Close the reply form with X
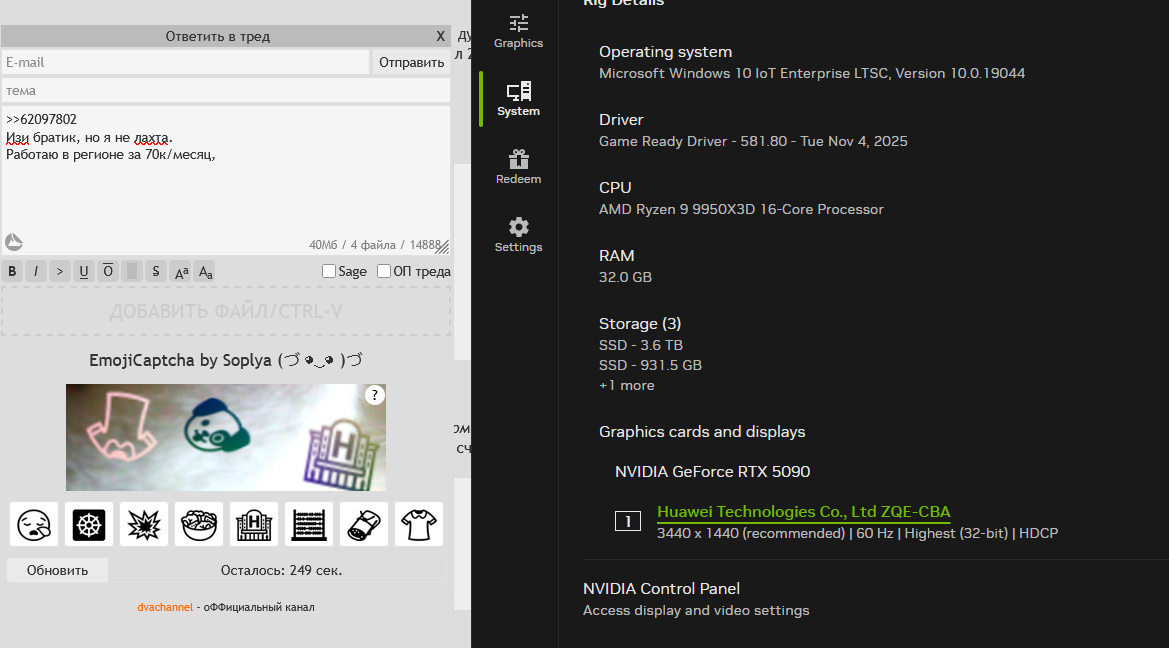The width and height of the screenshot is (1169, 648). 441,36
